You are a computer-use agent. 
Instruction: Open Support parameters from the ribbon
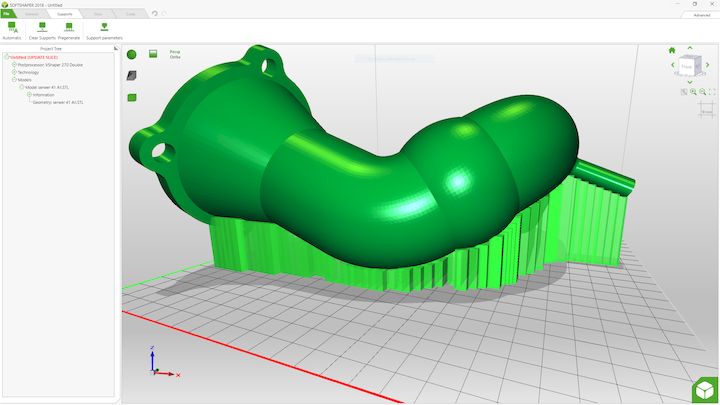click(104, 27)
